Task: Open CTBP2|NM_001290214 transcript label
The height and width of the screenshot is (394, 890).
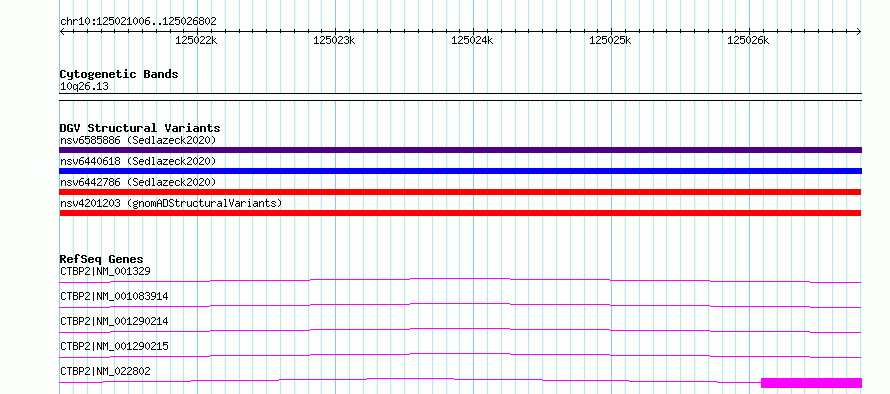Action: click(114, 321)
